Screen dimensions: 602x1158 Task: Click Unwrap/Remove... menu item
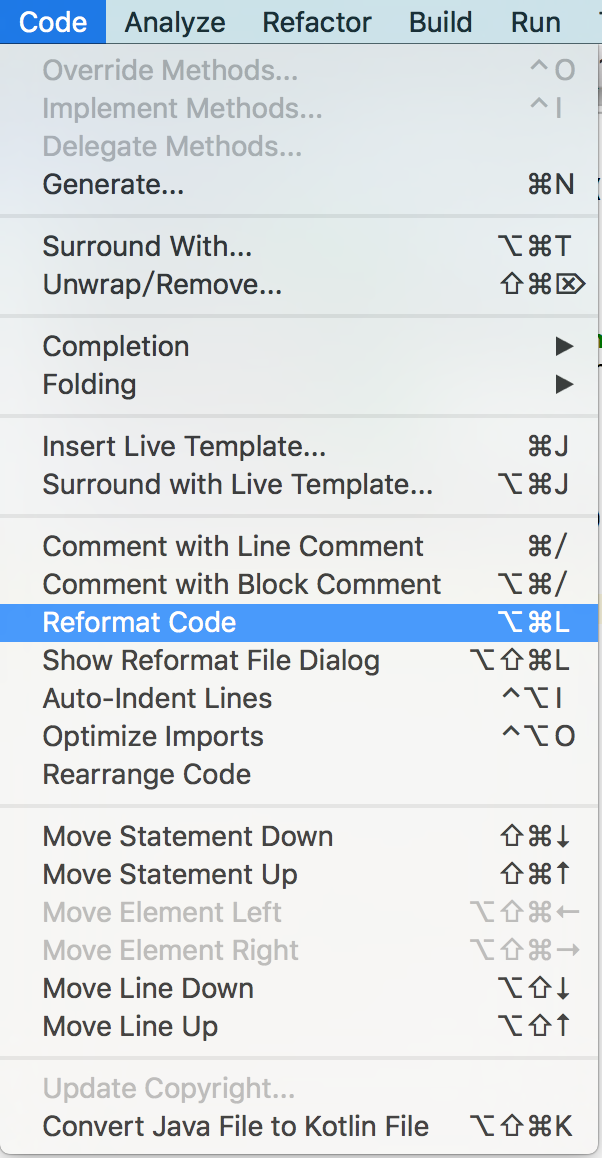(x=162, y=284)
